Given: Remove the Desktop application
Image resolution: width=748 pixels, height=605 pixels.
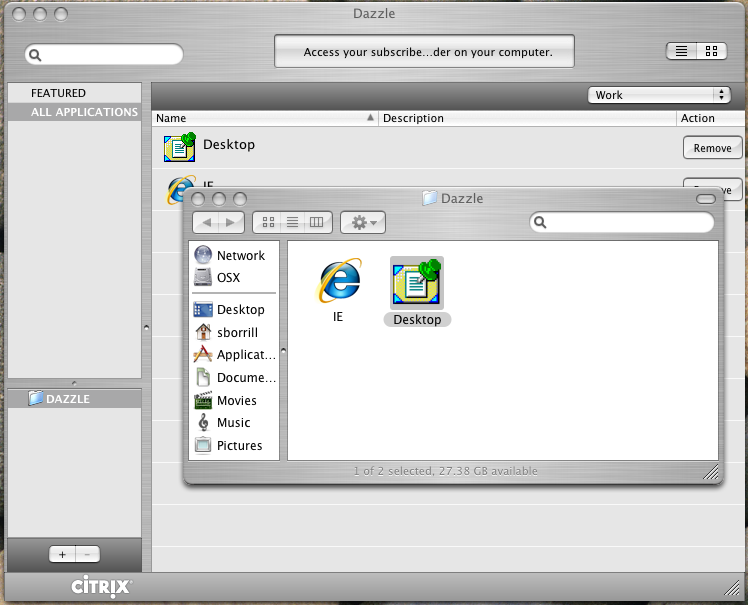Looking at the screenshot, I should (x=712, y=148).
